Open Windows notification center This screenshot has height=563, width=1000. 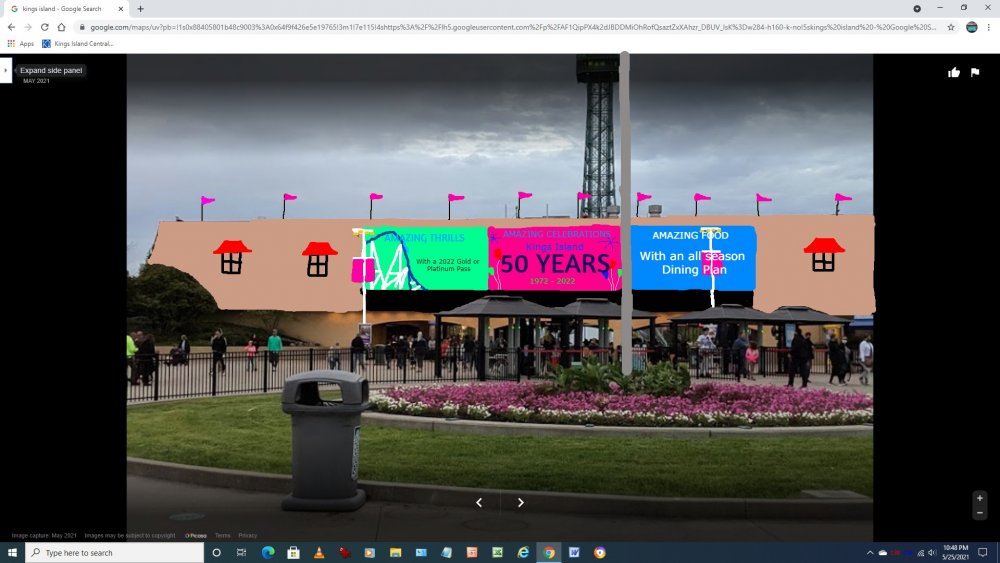(x=983, y=552)
